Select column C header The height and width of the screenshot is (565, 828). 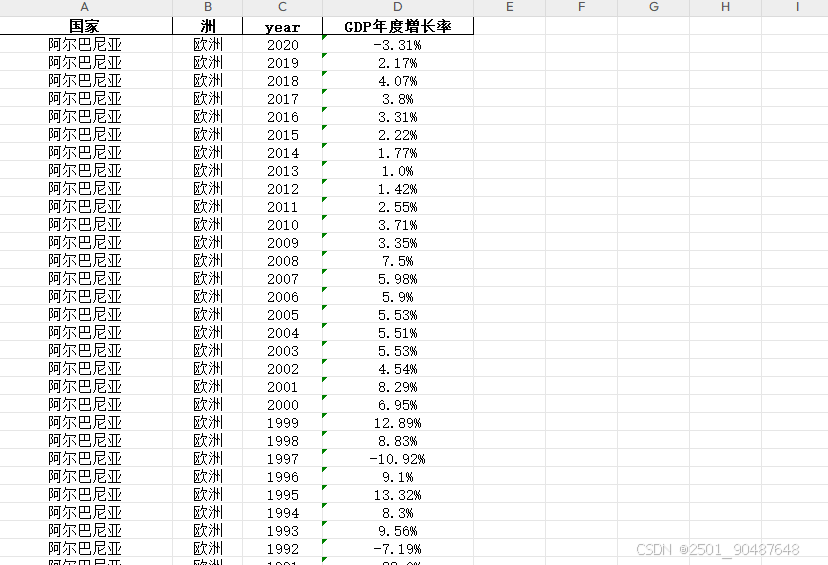pyautogui.click(x=283, y=7)
